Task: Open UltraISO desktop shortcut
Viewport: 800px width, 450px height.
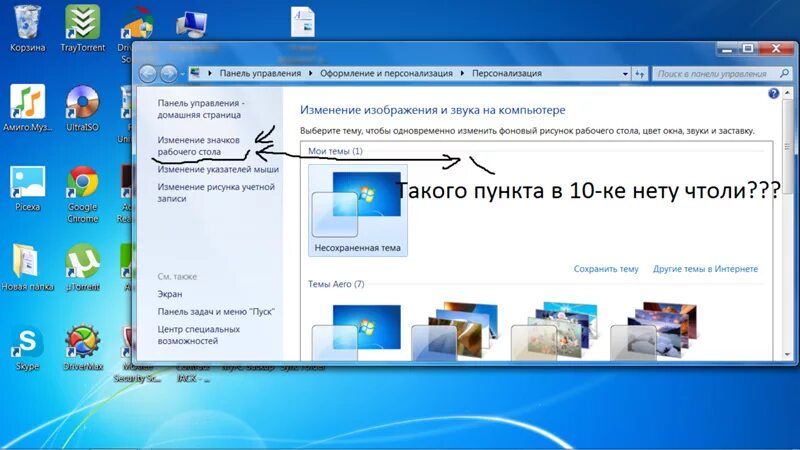Action: pos(82,108)
